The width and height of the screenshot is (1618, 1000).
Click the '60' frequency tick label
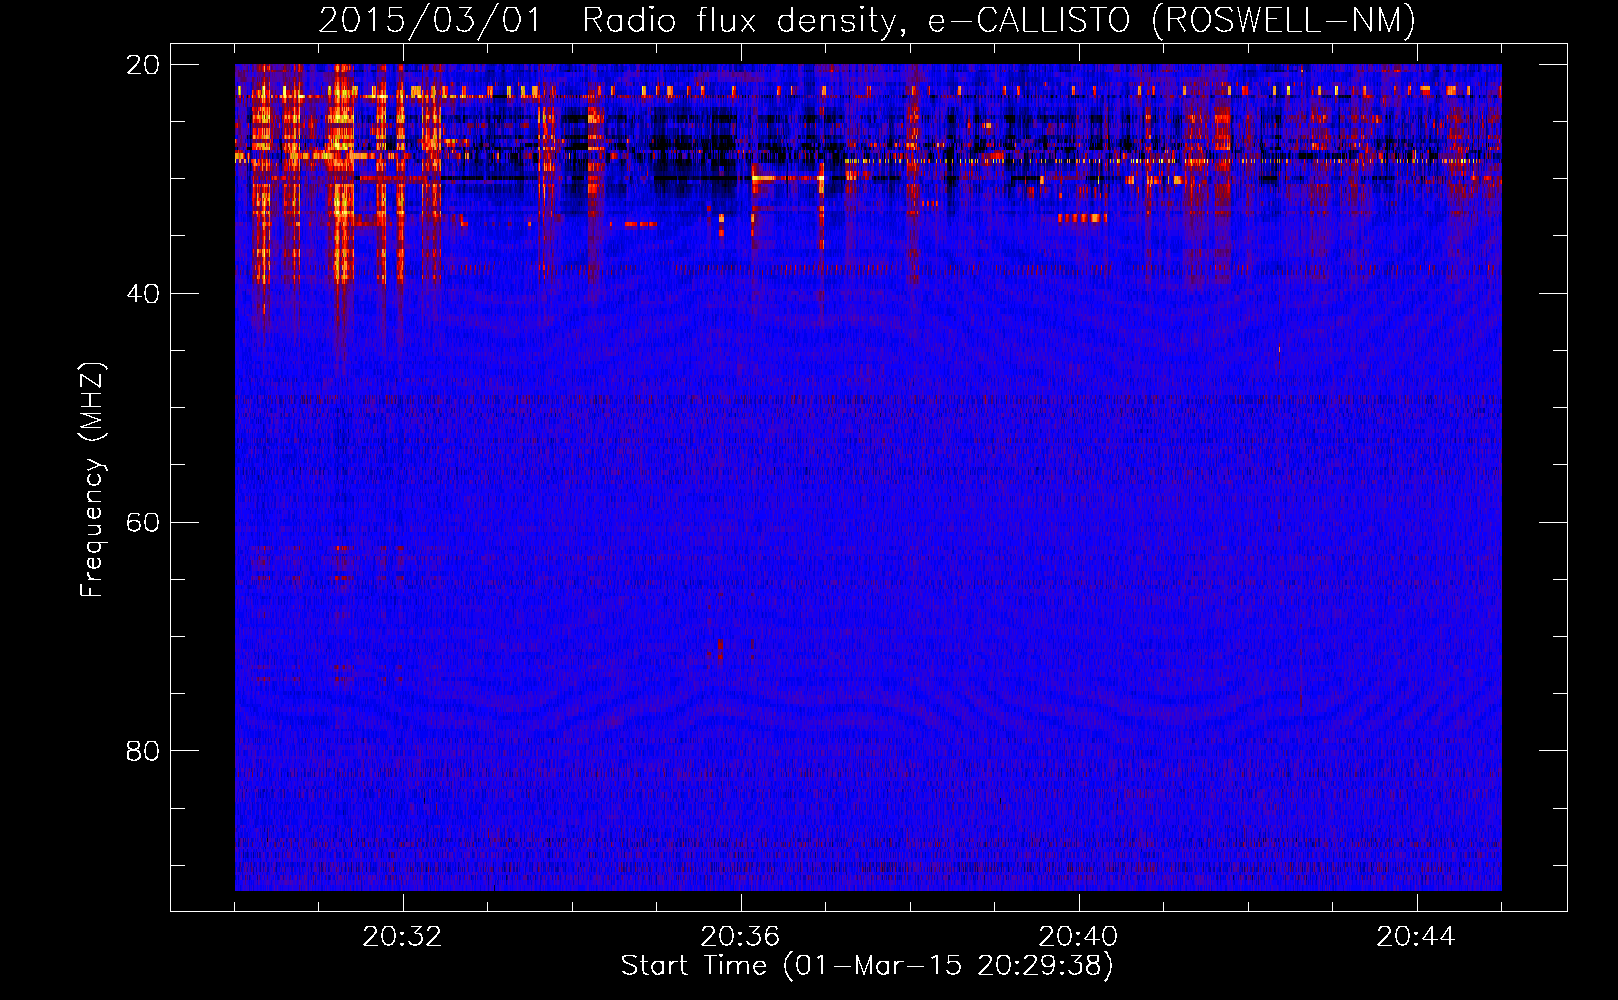click(142, 523)
